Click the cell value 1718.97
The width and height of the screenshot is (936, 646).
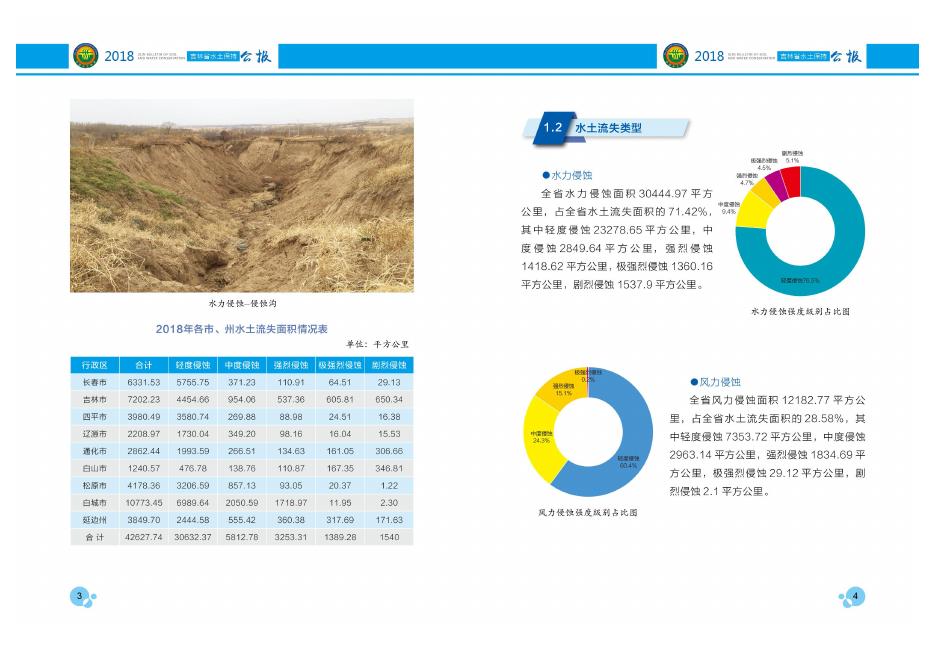click(x=291, y=503)
